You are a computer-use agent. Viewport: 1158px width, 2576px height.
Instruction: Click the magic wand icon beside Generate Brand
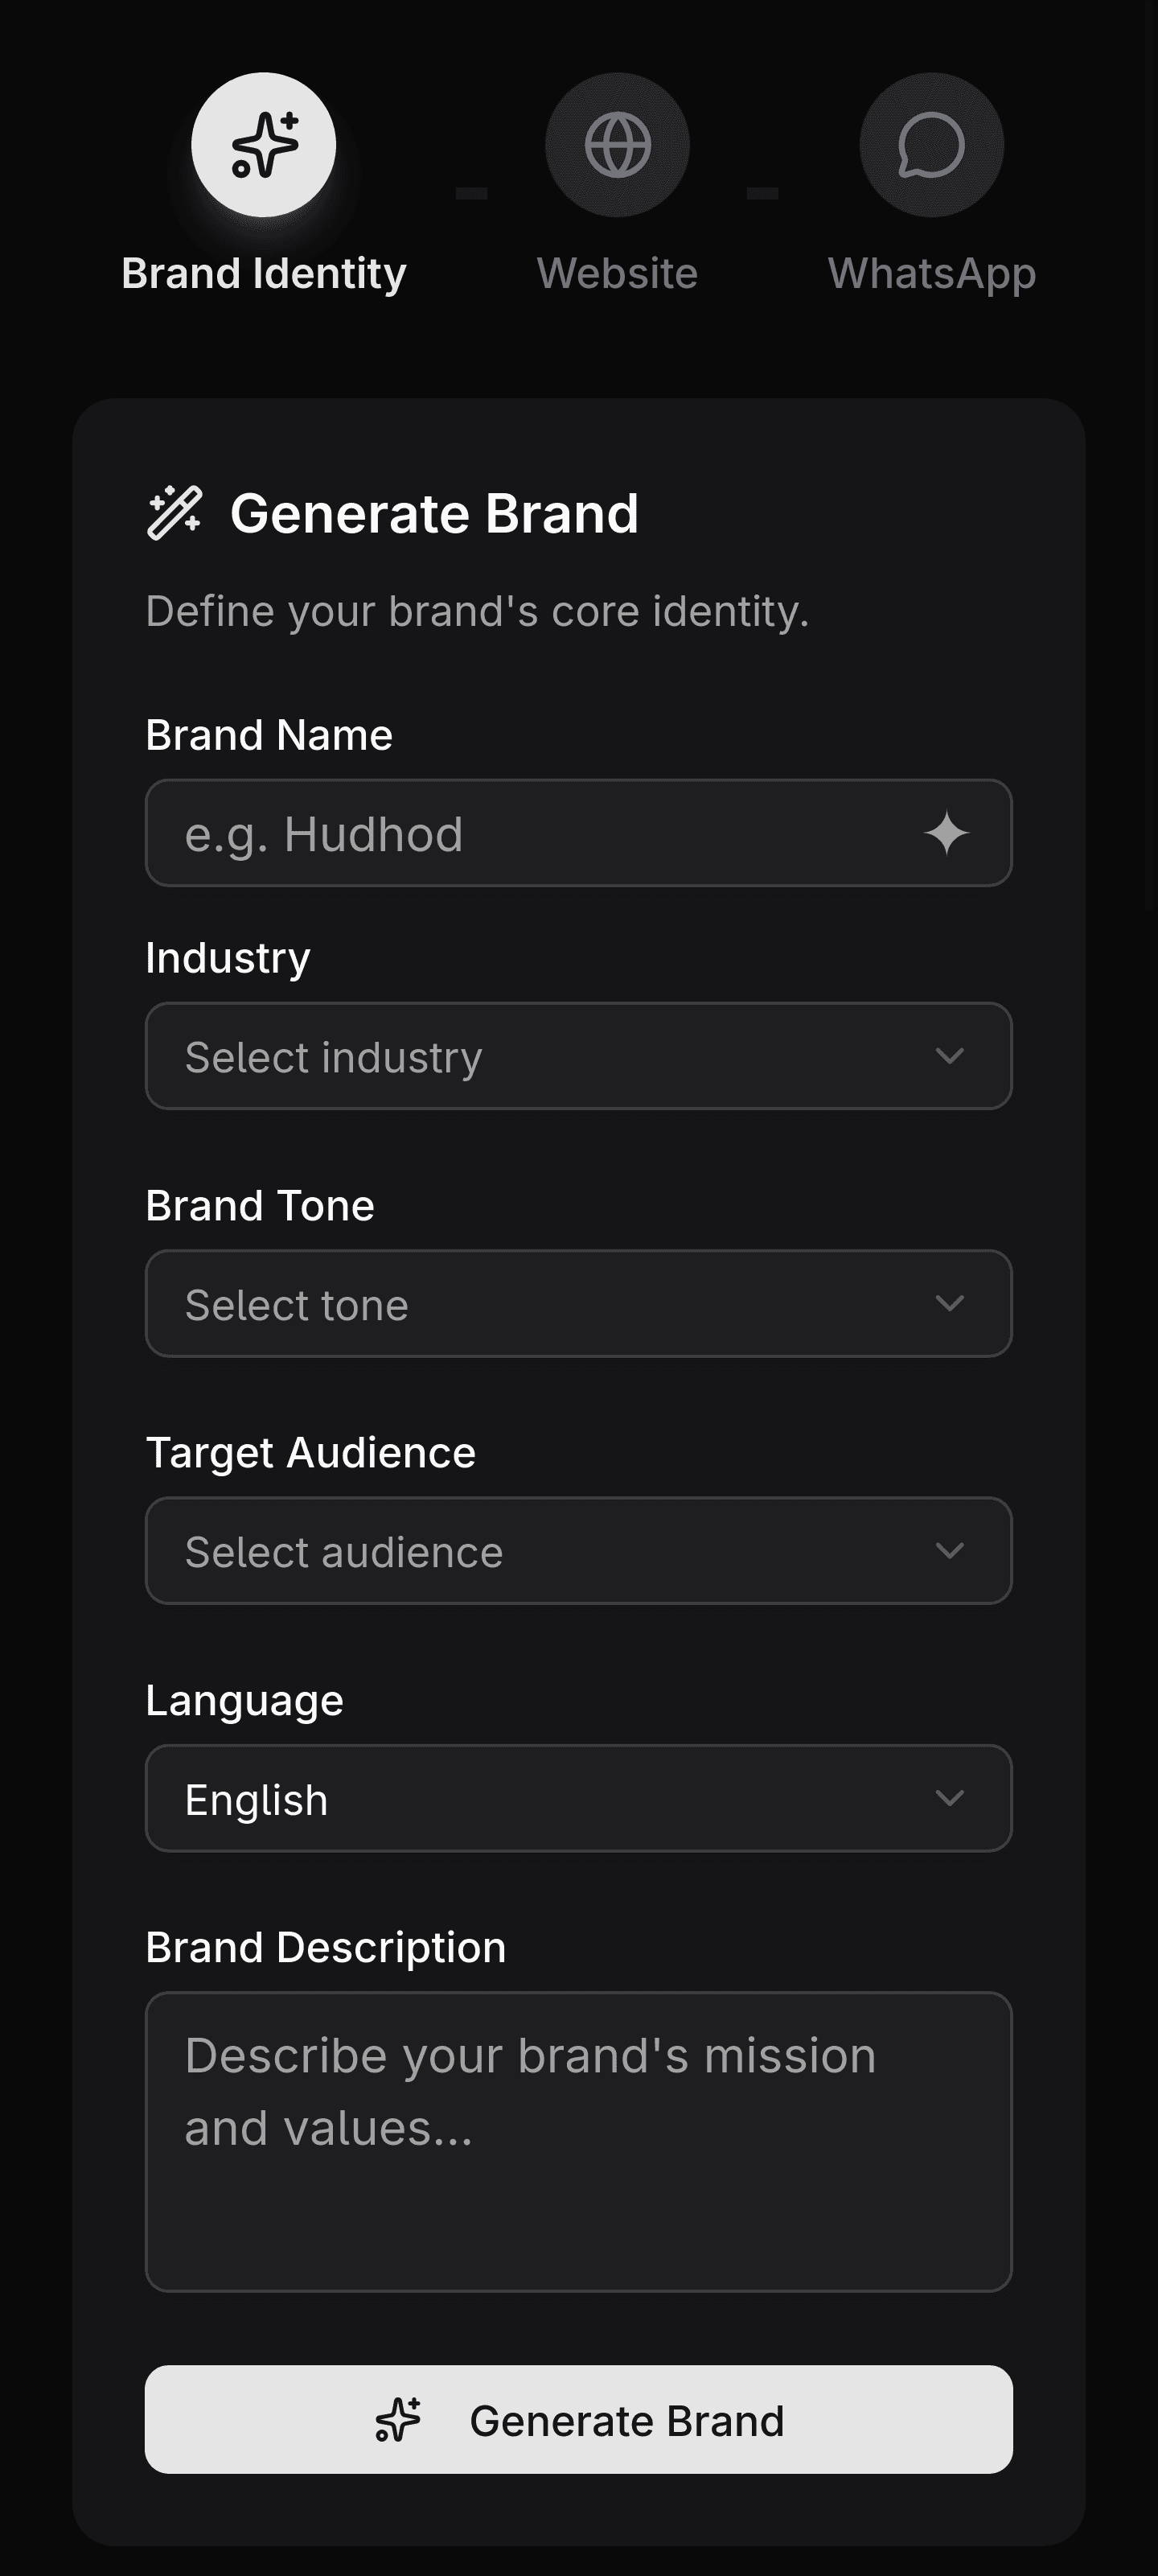[x=175, y=513]
